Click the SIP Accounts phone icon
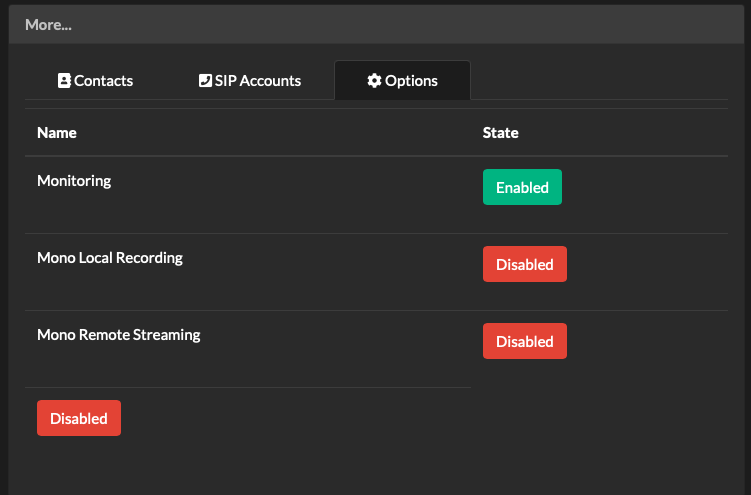751x495 pixels. tap(205, 81)
